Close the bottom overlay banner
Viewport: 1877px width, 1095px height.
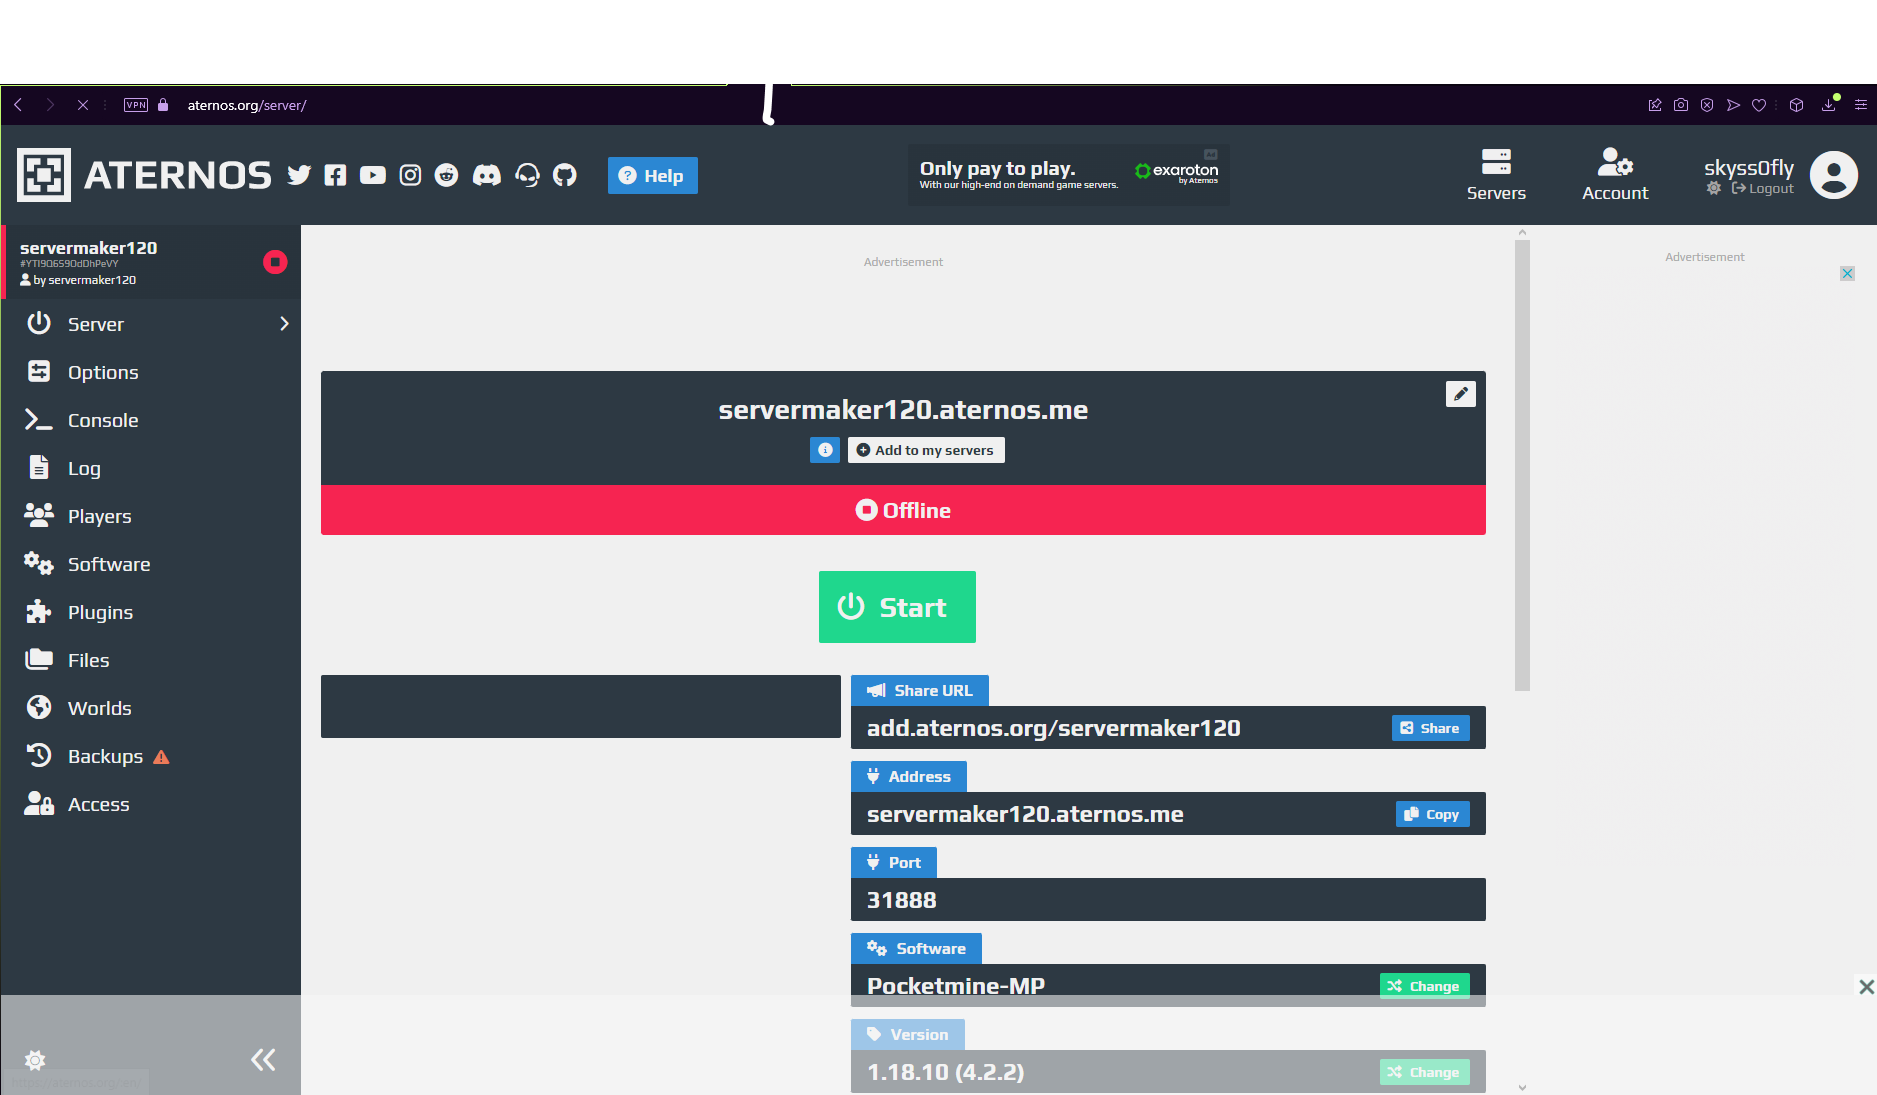1866,987
